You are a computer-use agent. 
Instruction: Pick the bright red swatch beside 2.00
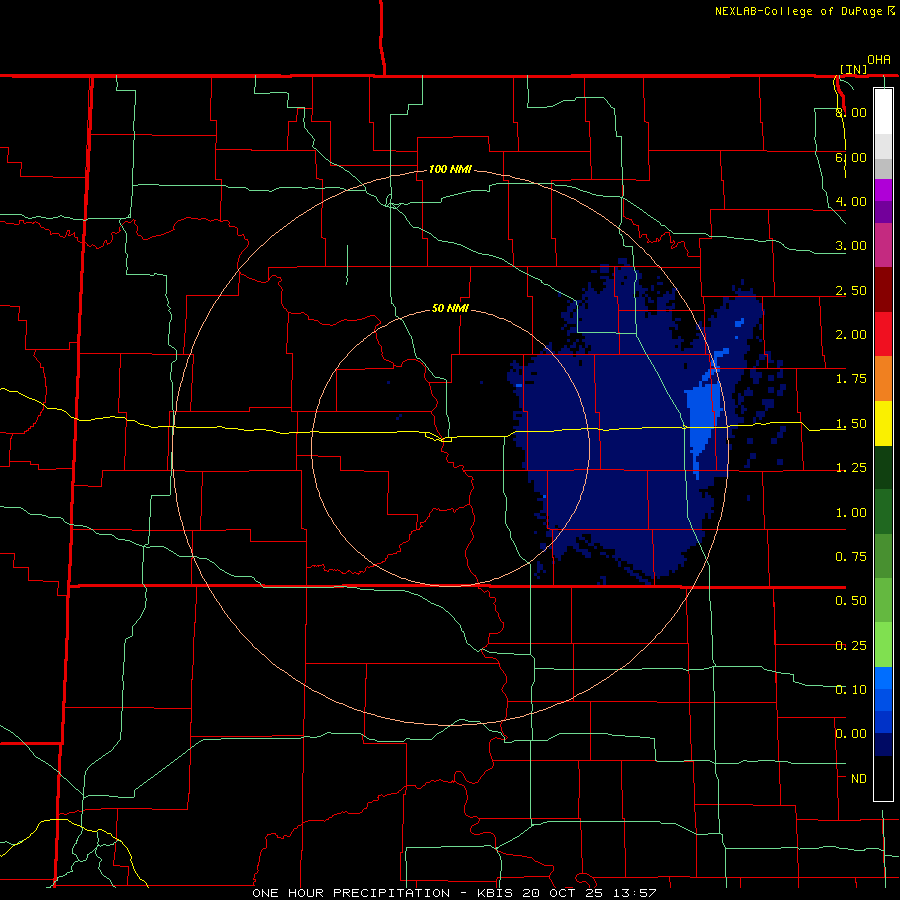click(x=883, y=334)
